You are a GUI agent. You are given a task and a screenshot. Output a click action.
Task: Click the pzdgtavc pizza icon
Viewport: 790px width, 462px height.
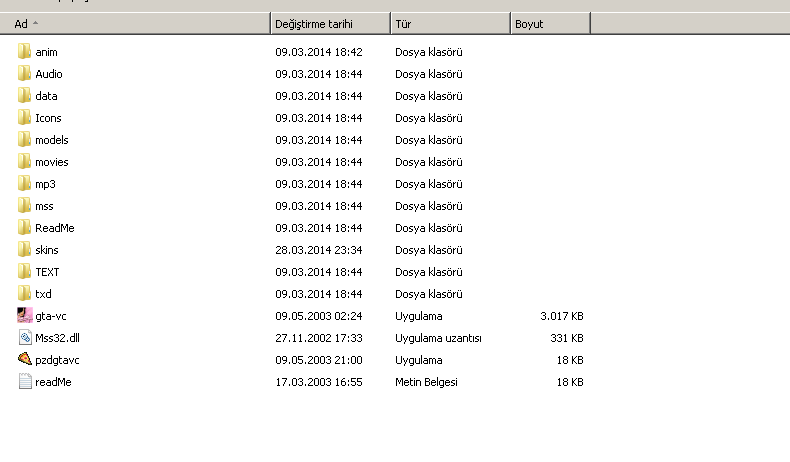click(x=25, y=359)
